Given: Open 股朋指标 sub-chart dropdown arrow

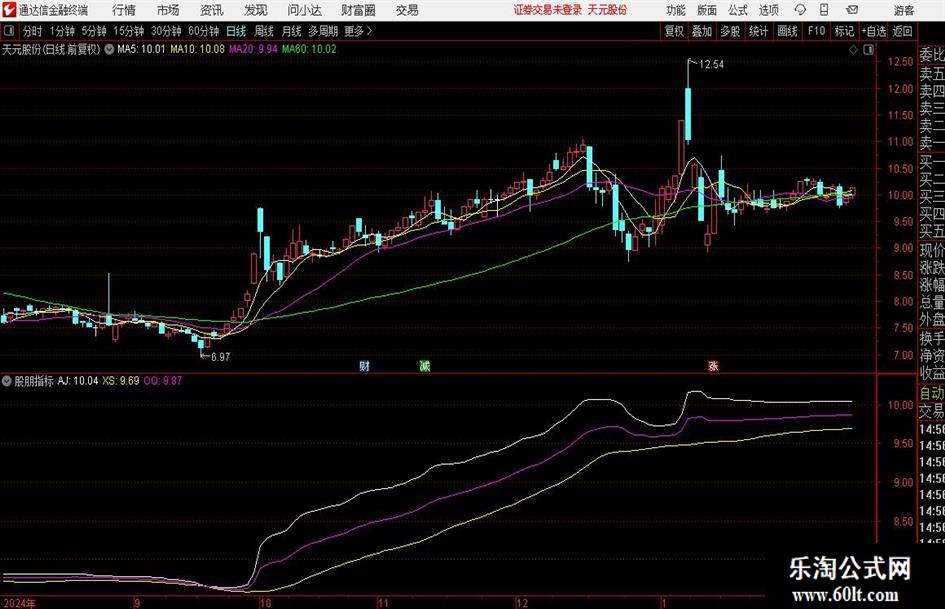Looking at the screenshot, I should pos(7,381).
